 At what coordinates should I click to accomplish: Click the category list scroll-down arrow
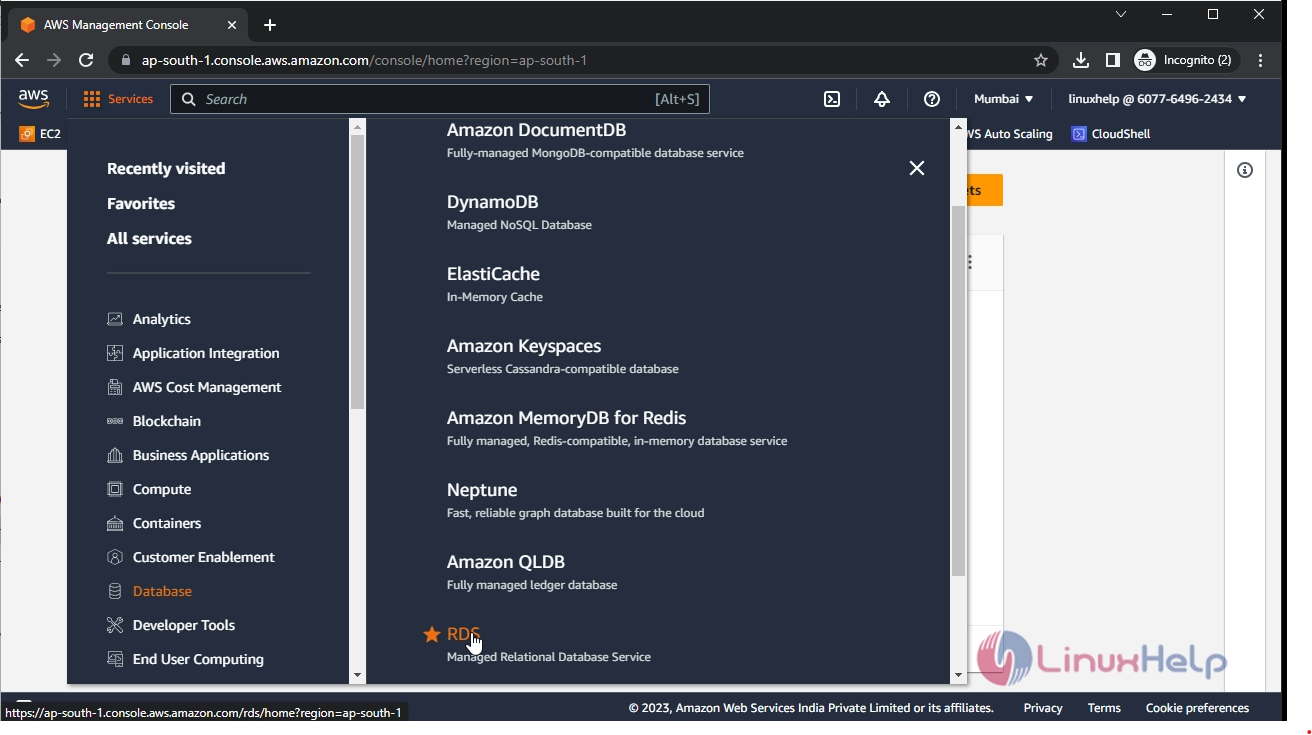click(357, 676)
